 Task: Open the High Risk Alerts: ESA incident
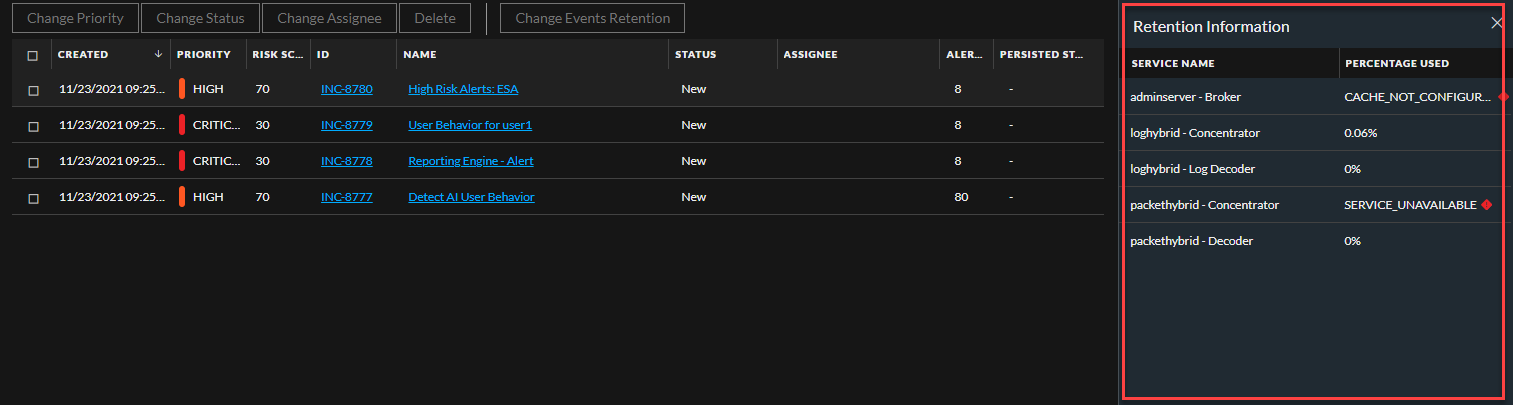[463, 89]
